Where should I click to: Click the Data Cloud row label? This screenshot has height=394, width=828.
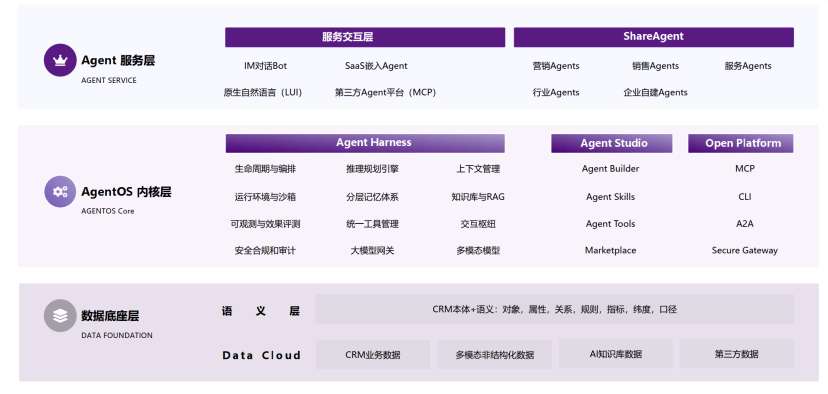(x=261, y=355)
